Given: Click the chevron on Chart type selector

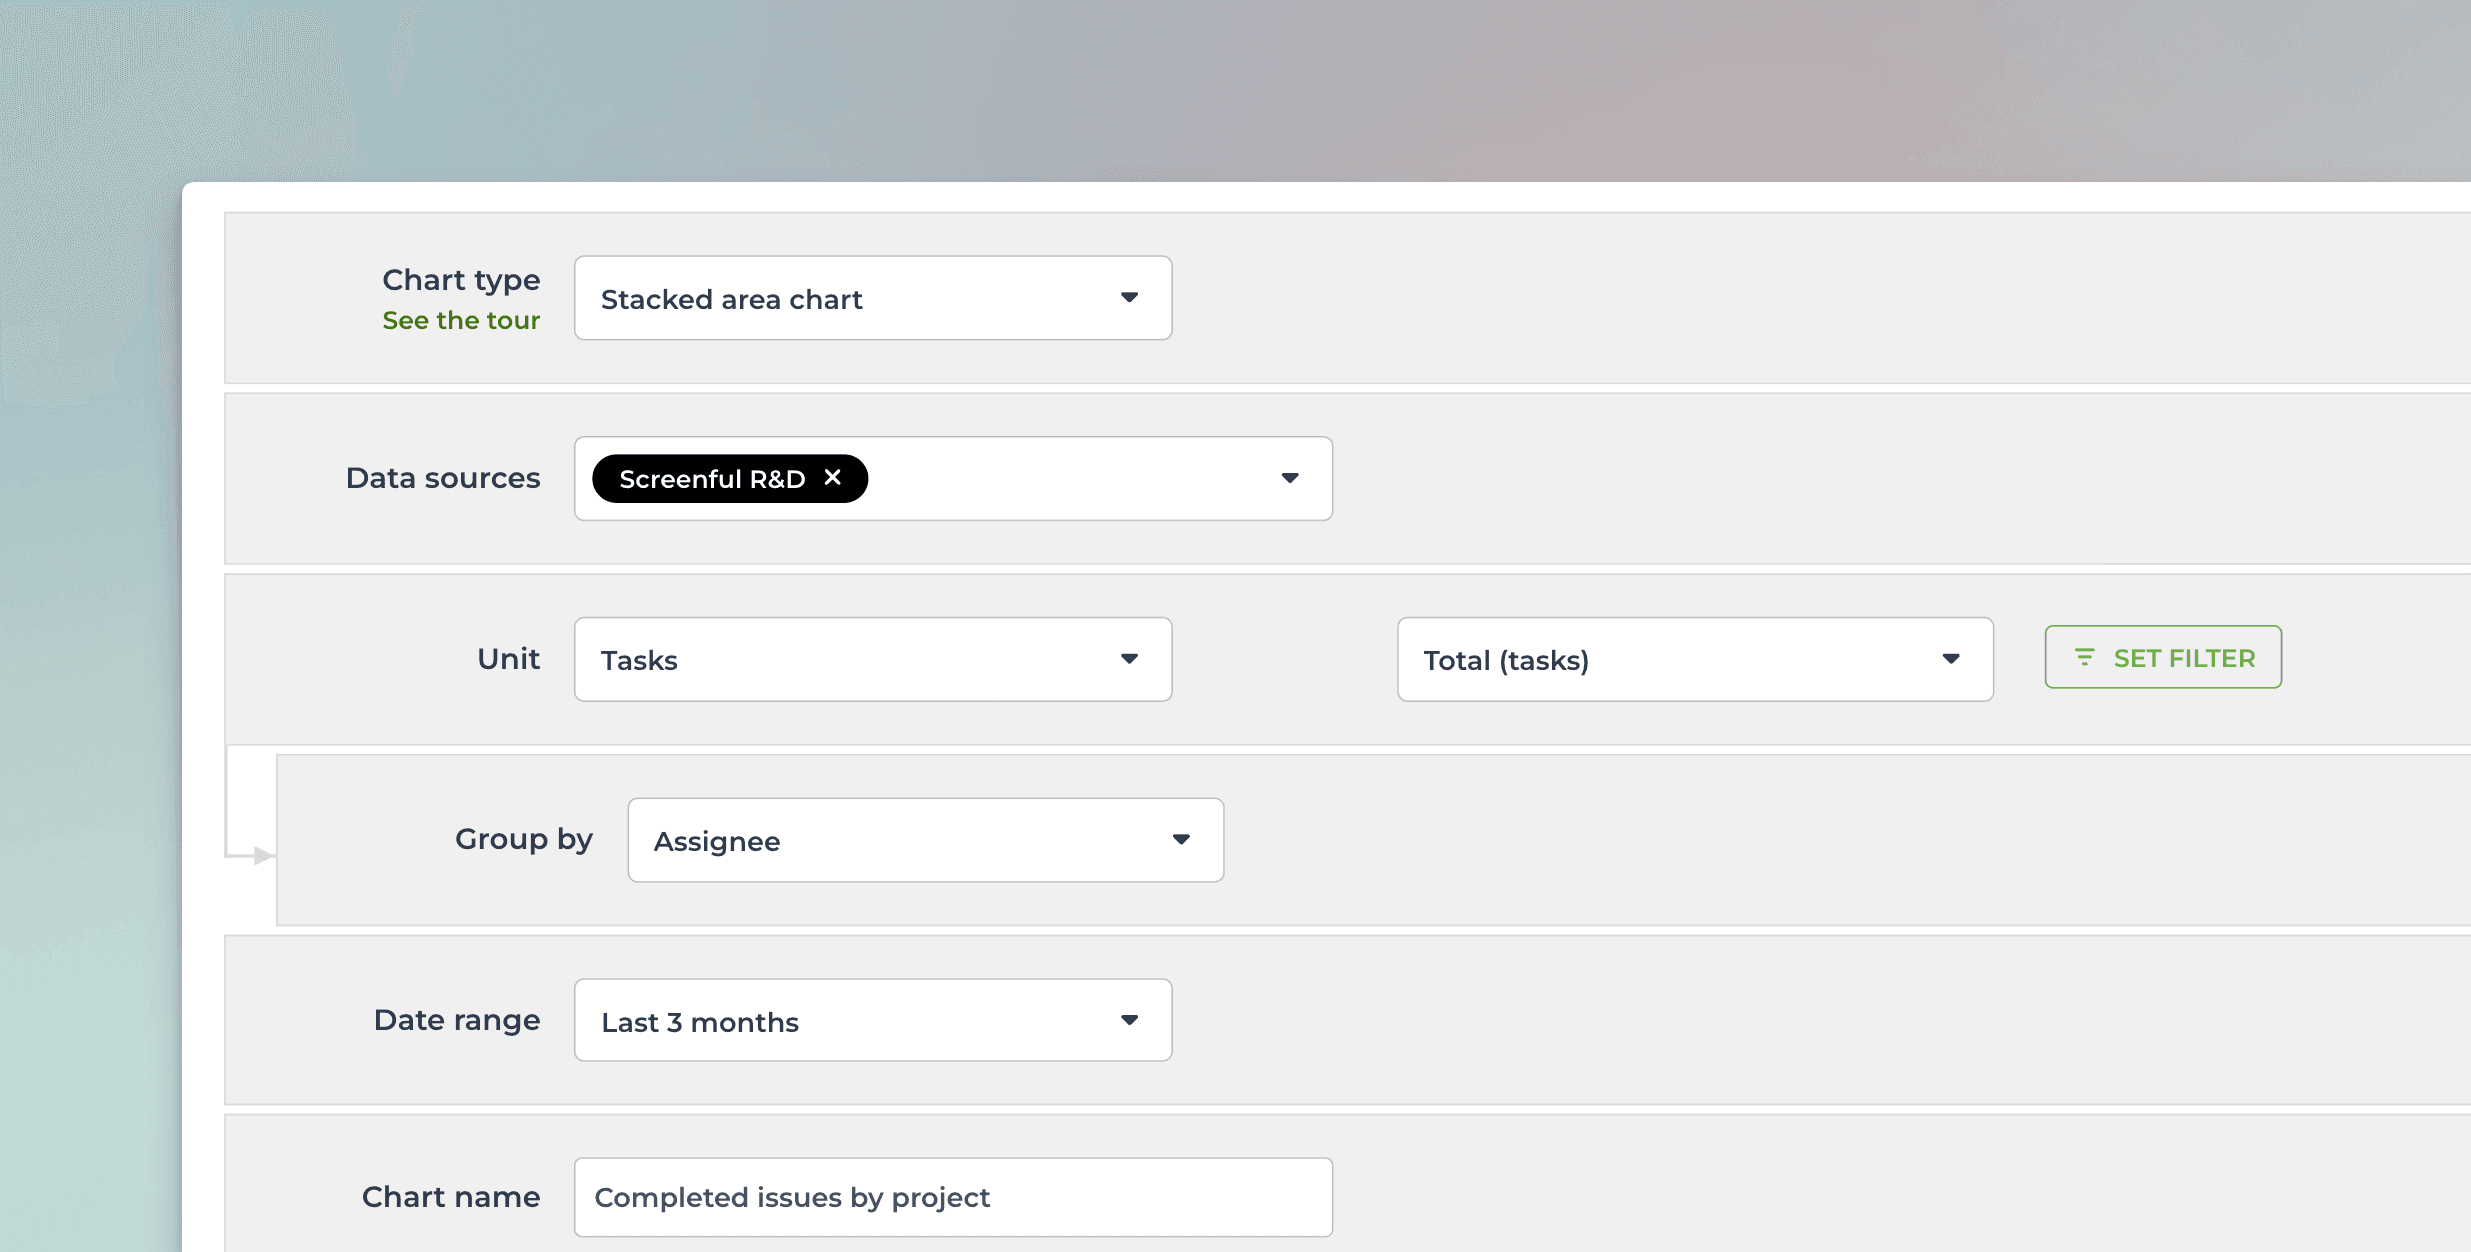Looking at the screenshot, I should 1128,297.
